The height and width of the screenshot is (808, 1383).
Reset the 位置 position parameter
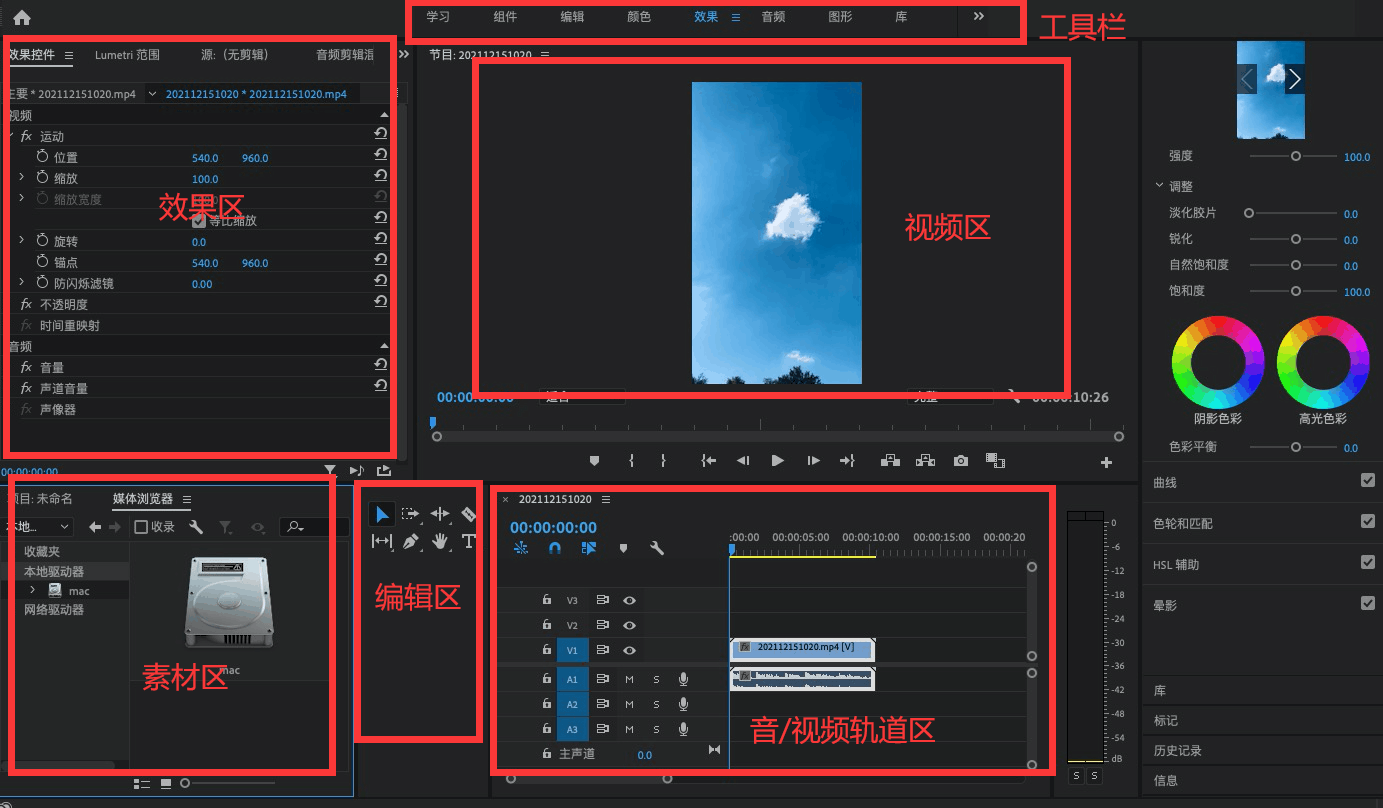[x=381, y=154]
